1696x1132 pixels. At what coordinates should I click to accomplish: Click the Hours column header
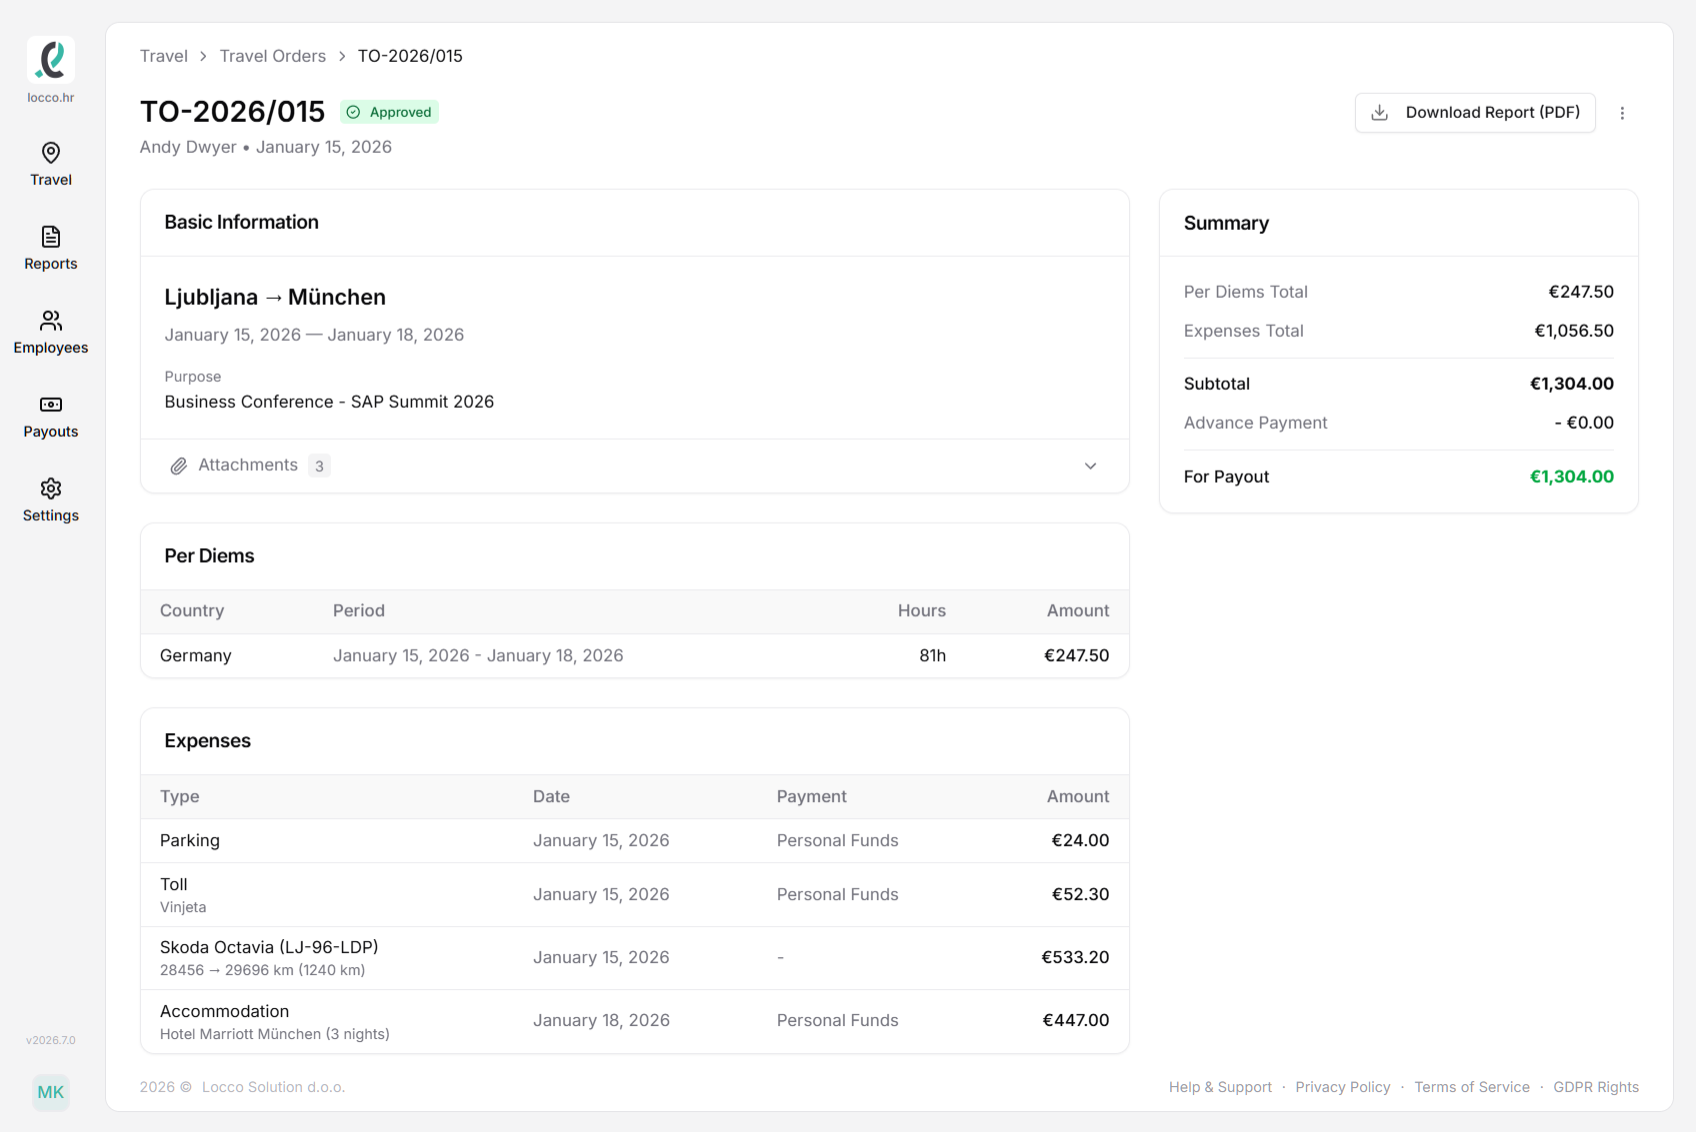(921, 611)
